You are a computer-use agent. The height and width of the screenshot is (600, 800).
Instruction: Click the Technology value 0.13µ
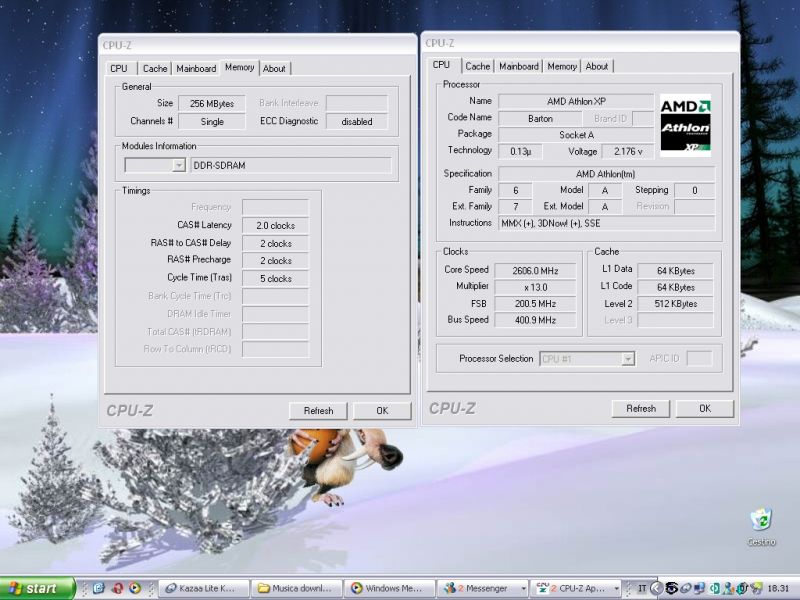(x=520, y=152)
